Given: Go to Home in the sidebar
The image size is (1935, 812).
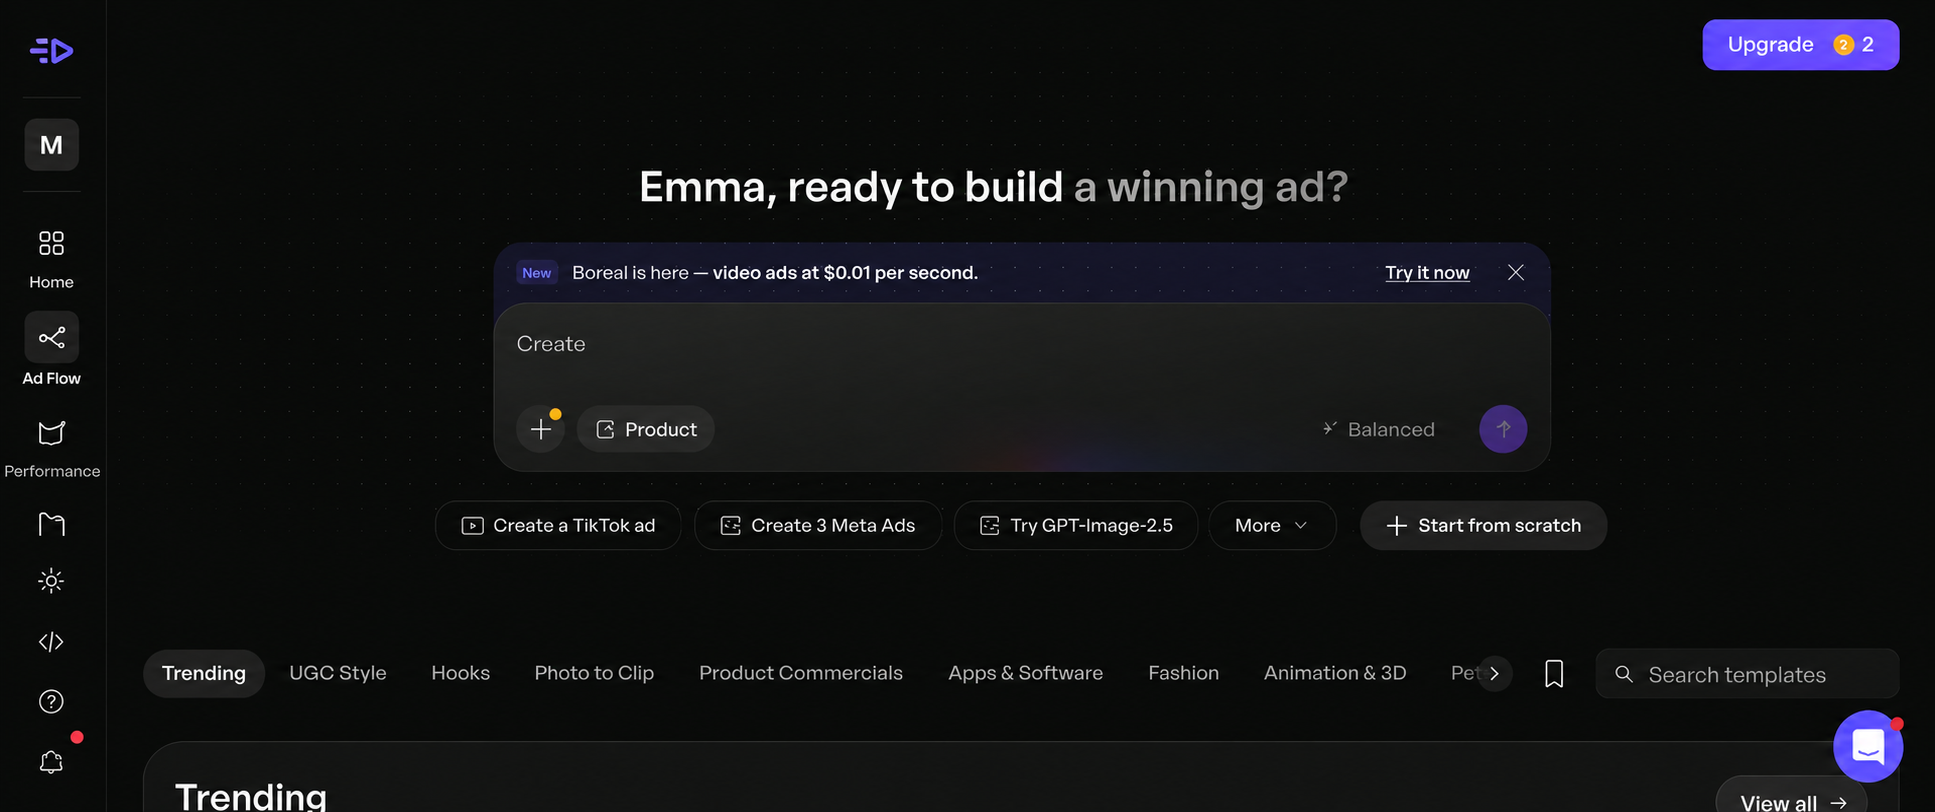Looking at the screenshot, I should pos(51,259).
